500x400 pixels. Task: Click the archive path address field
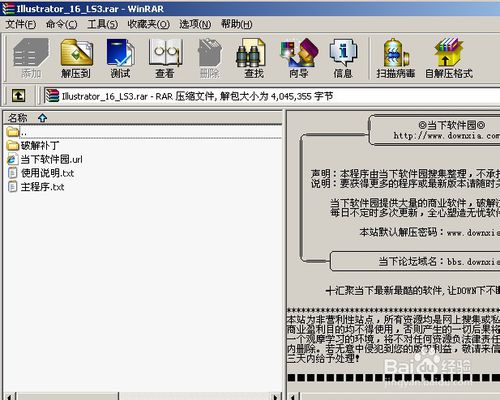tap(272, 96)
